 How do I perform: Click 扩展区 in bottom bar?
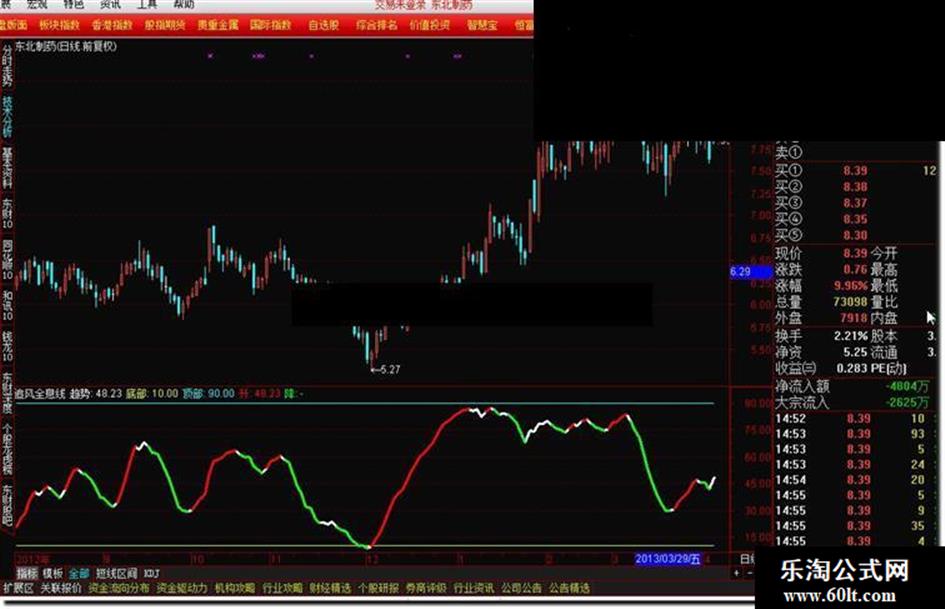click(x=19, y=588)
